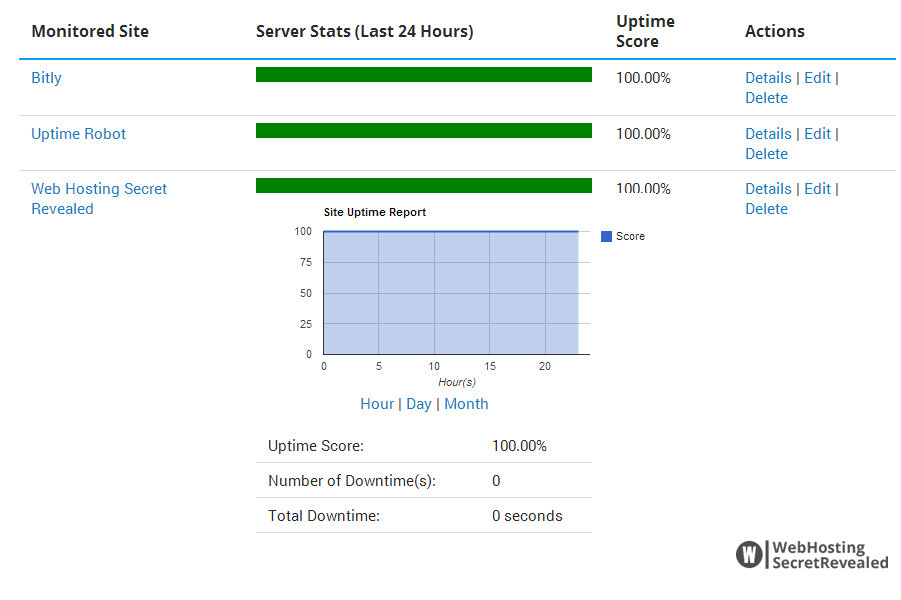Open the Bitly monitored site link

pos(46,78)
